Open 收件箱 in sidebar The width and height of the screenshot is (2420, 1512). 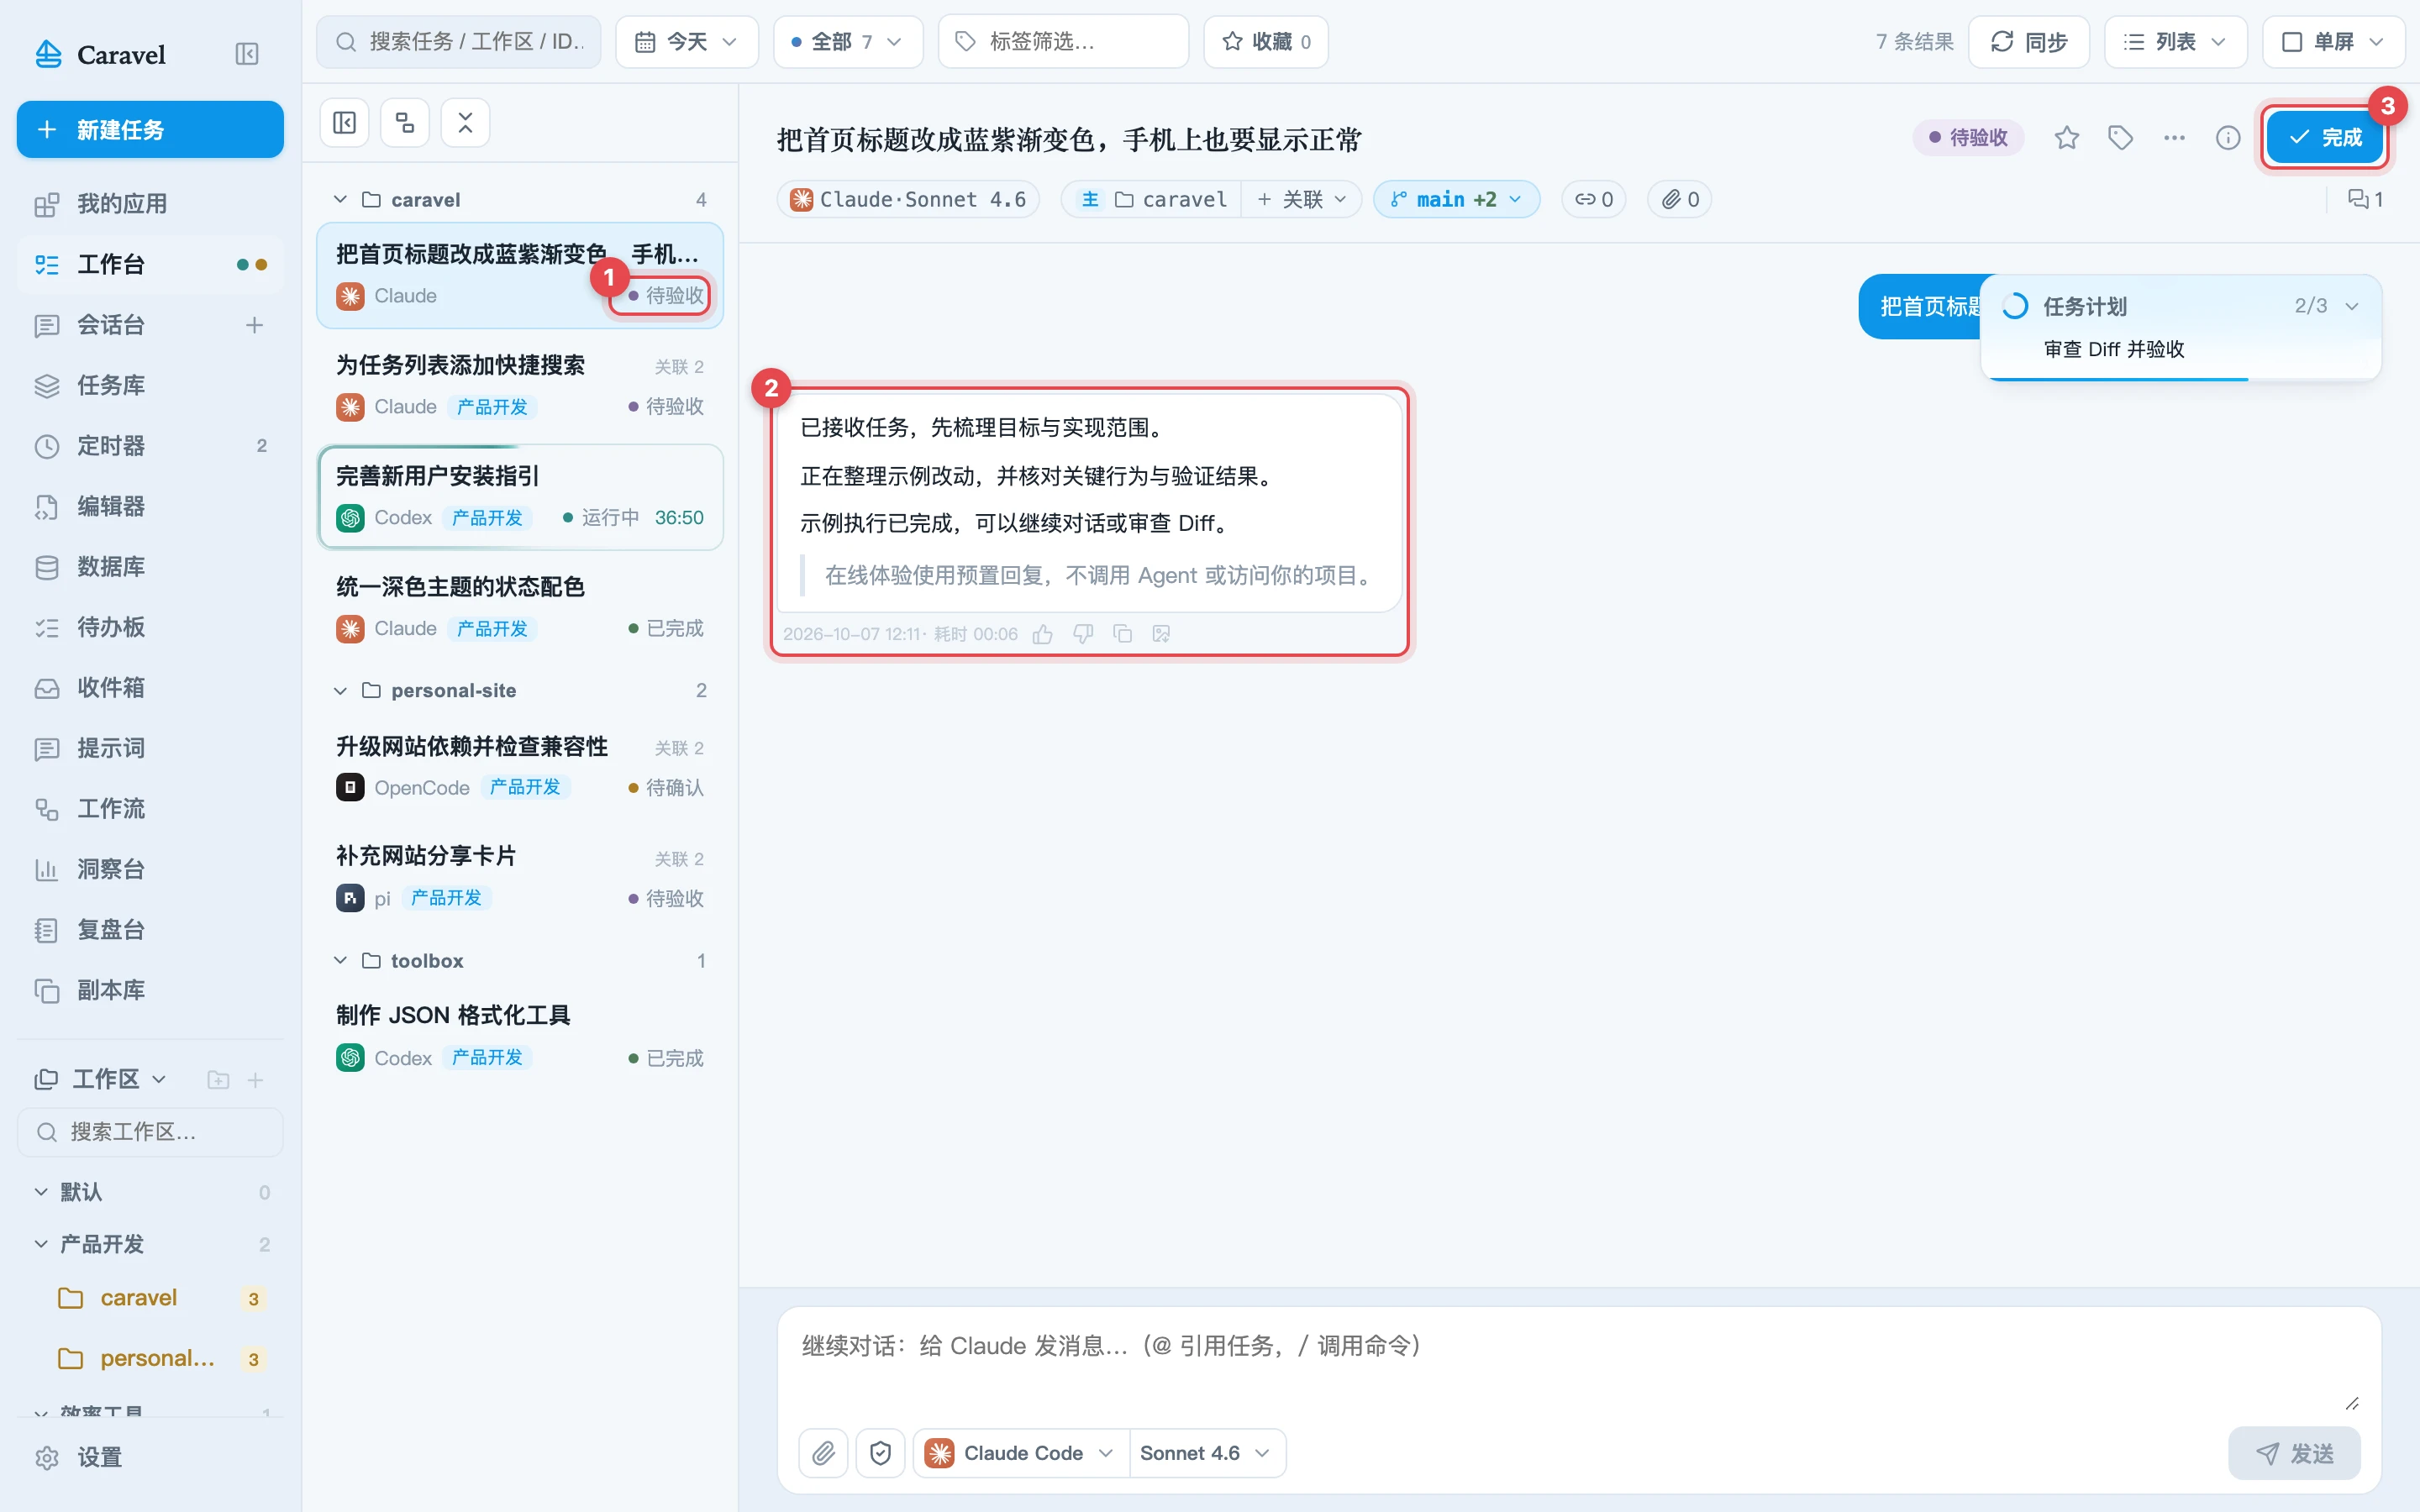point(150,688)
